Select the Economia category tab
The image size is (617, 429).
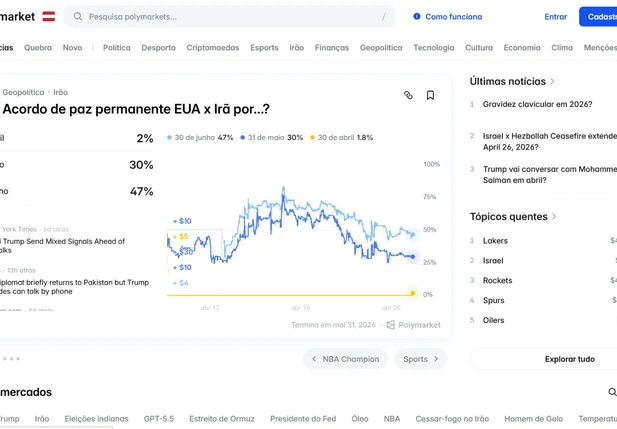point(522,48)
